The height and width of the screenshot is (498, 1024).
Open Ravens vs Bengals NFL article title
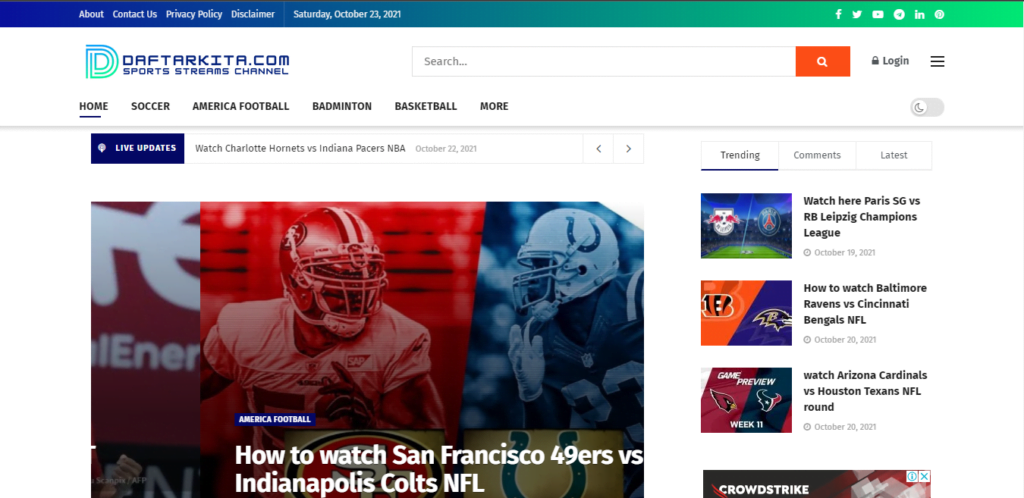pyautogui.click(x=865, y=303)
